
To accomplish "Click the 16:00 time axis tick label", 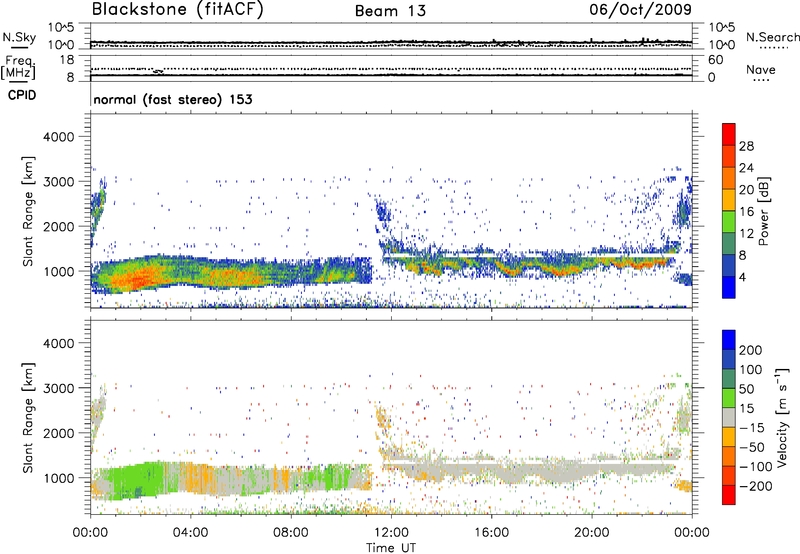I will pos(491,533).
